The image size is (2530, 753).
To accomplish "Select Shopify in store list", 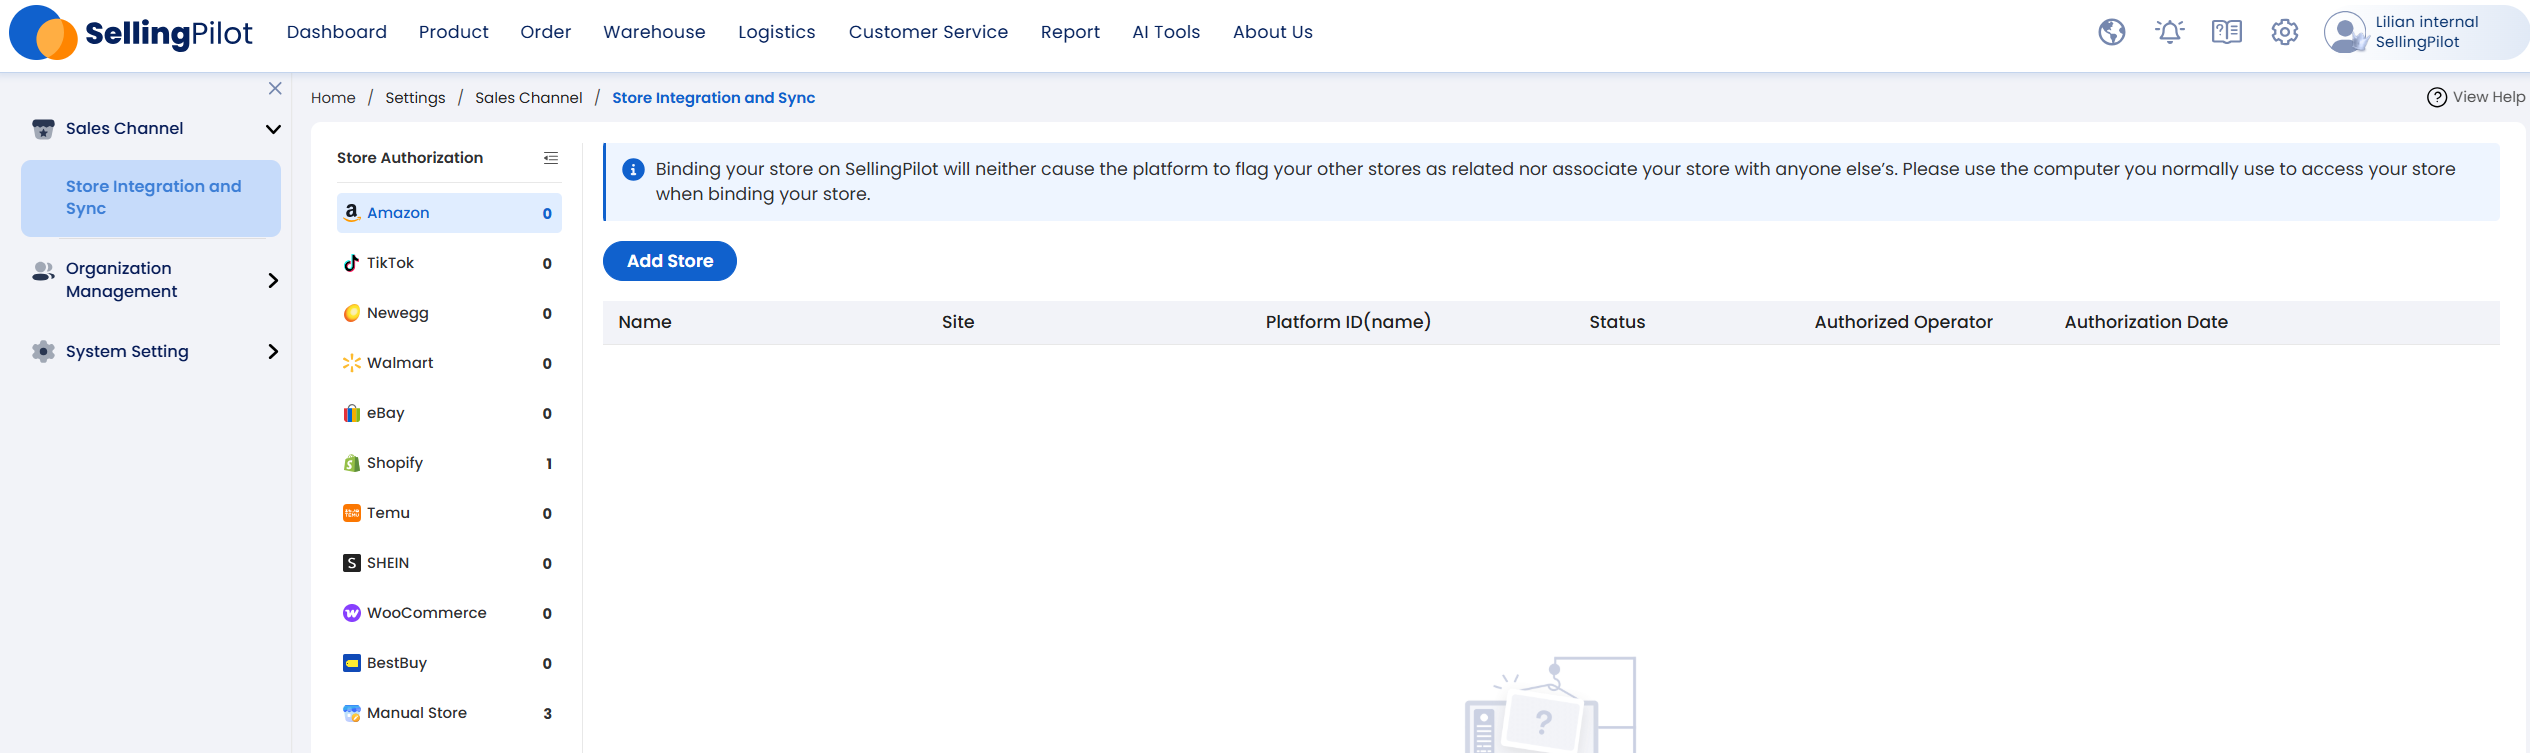I will (x=395, y=463).
